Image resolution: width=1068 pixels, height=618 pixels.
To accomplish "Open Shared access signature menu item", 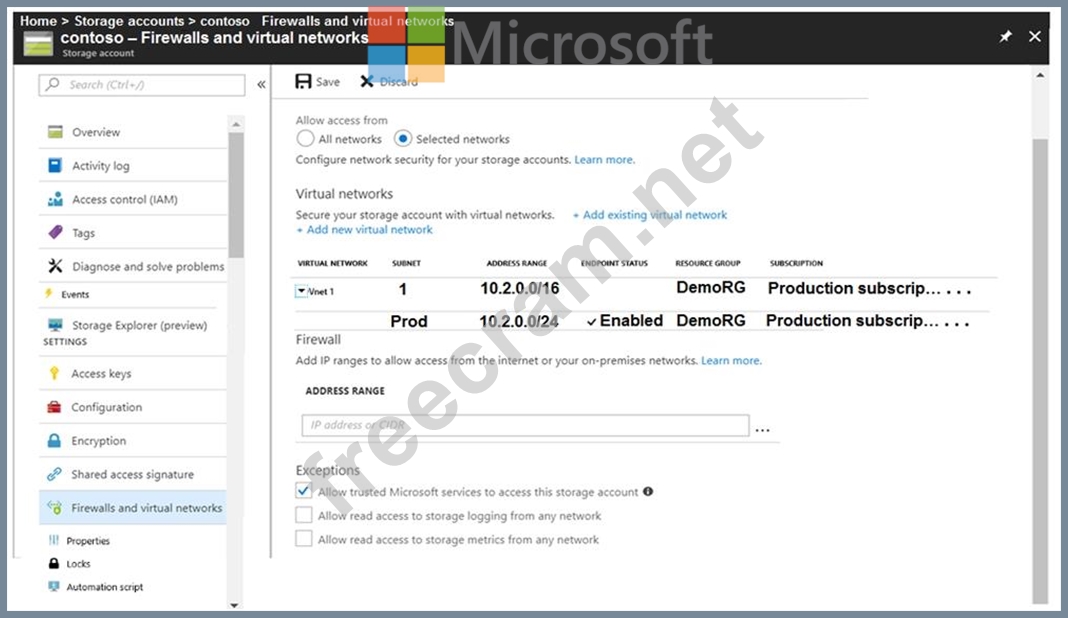I will tap(133, 474).
